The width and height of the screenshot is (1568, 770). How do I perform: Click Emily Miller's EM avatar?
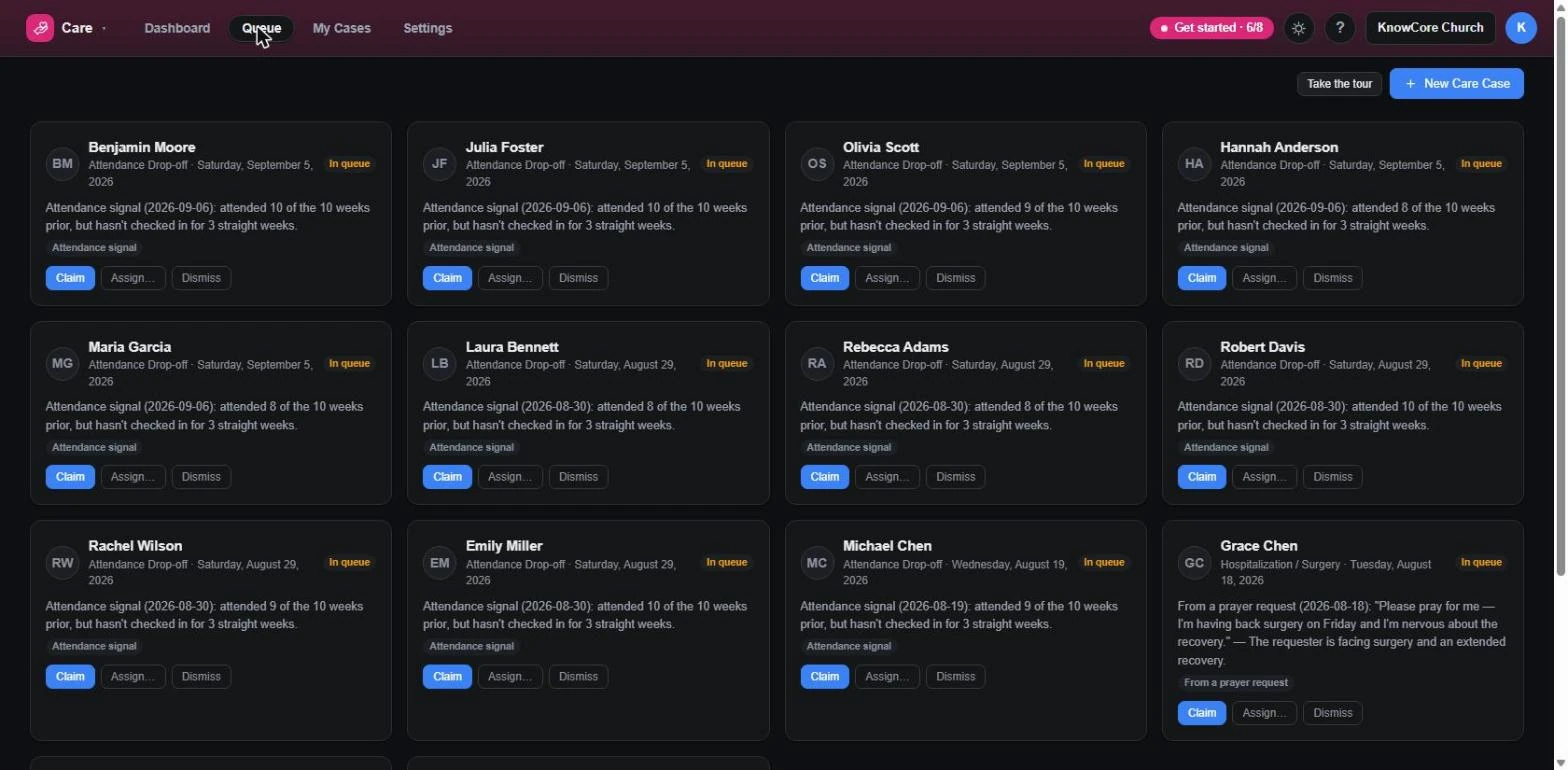[439, 563]
